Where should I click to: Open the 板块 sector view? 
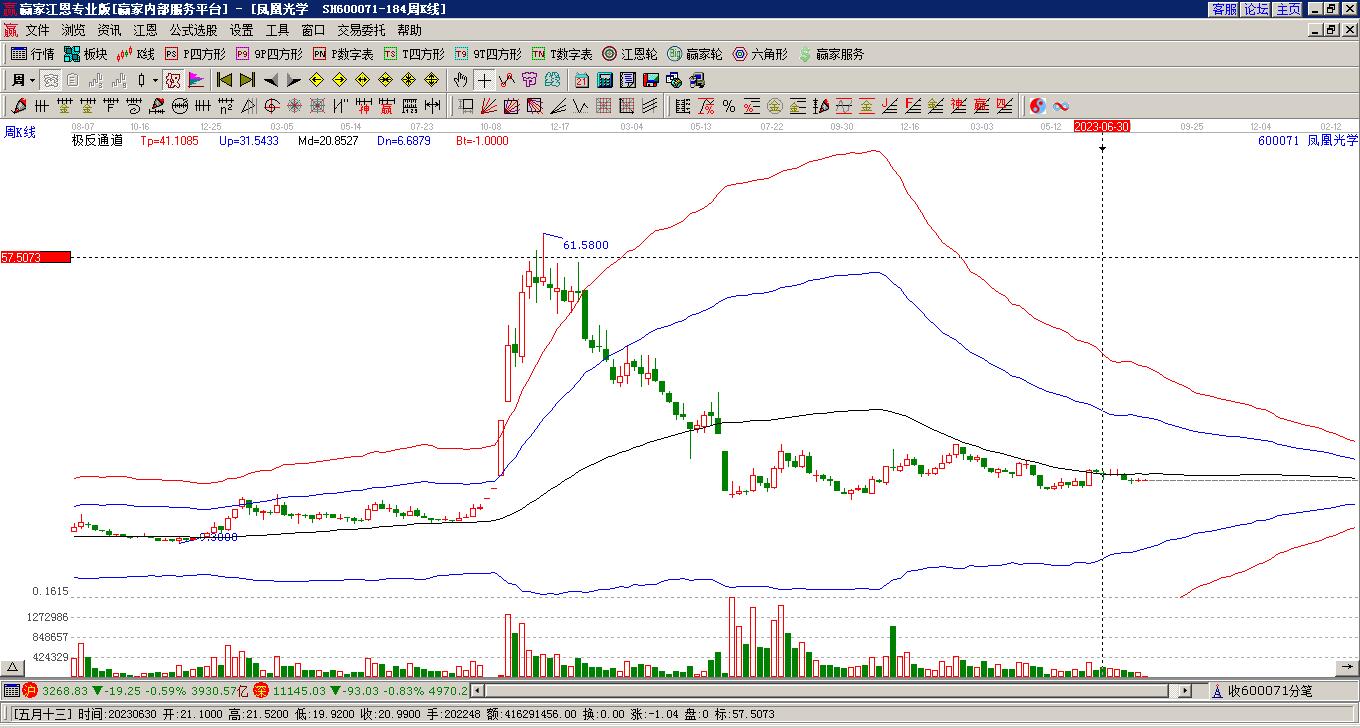pyautogui.click(x=86, y=54)
